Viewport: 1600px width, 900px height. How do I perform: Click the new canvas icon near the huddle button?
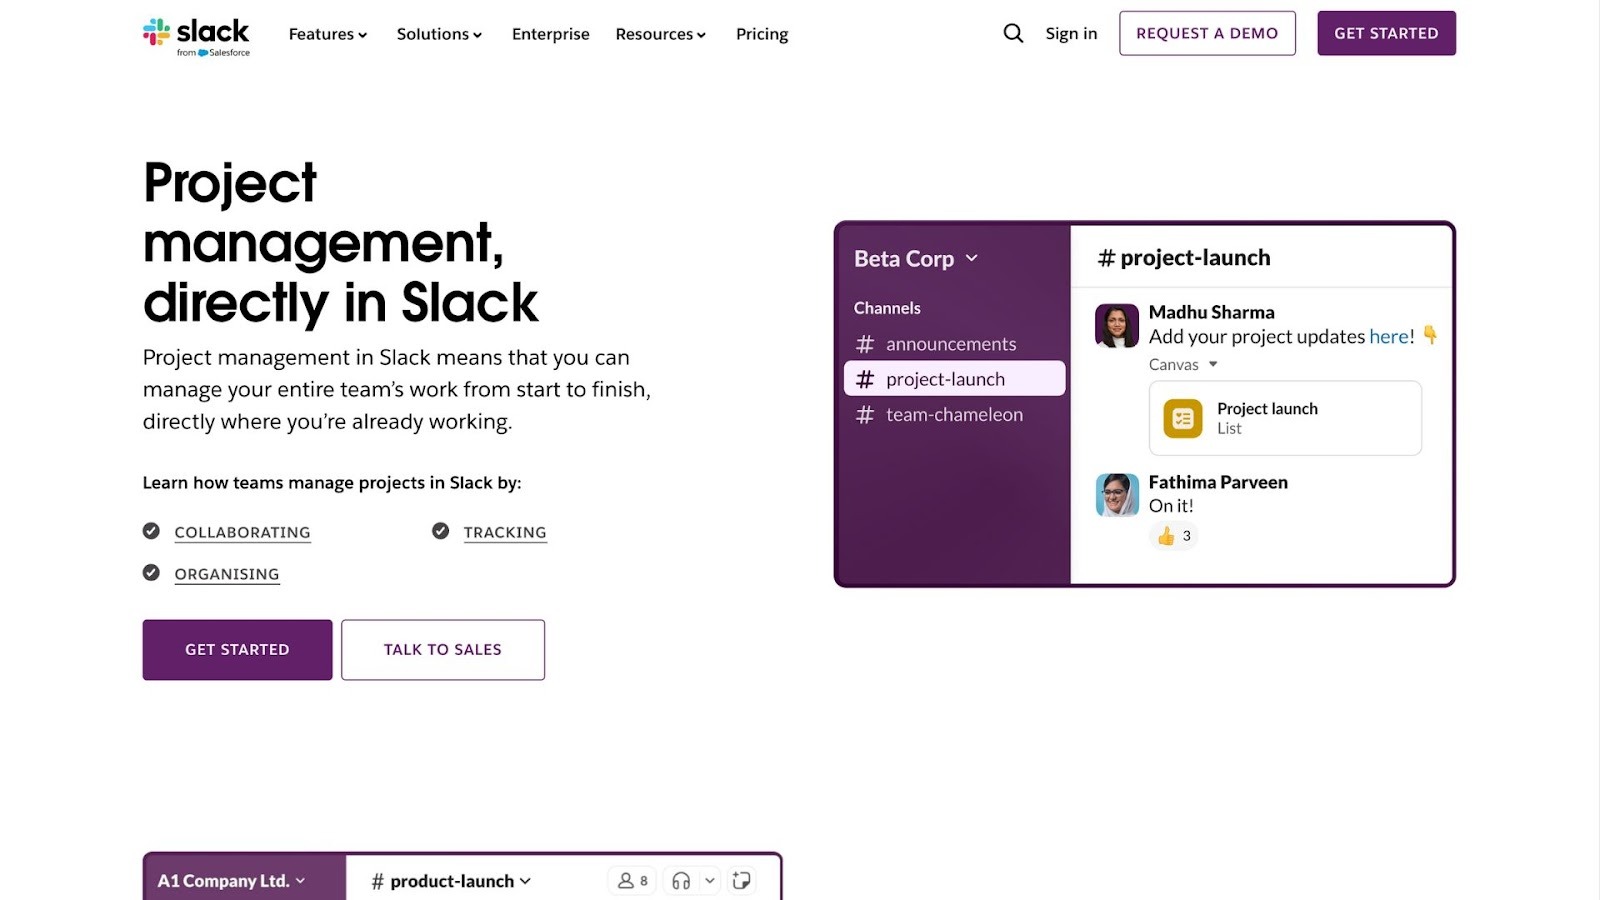[x=741, y=879]
